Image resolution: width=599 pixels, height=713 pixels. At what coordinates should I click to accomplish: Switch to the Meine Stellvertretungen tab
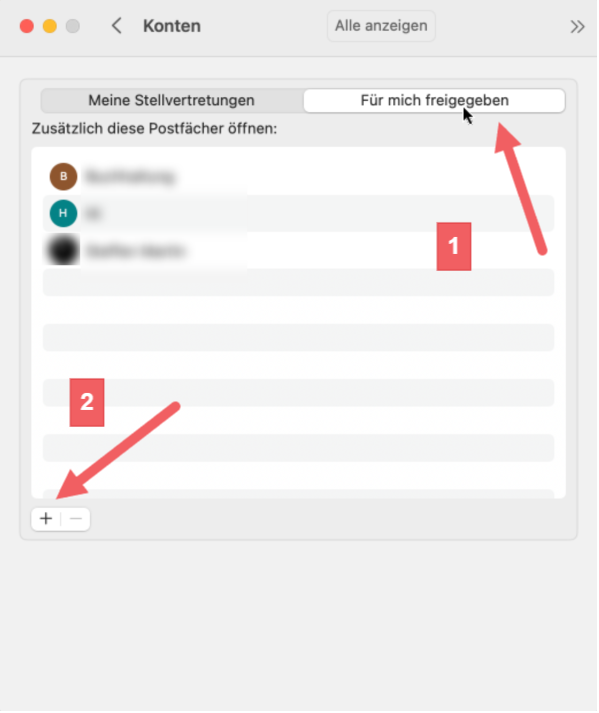[x=171, y=100]
